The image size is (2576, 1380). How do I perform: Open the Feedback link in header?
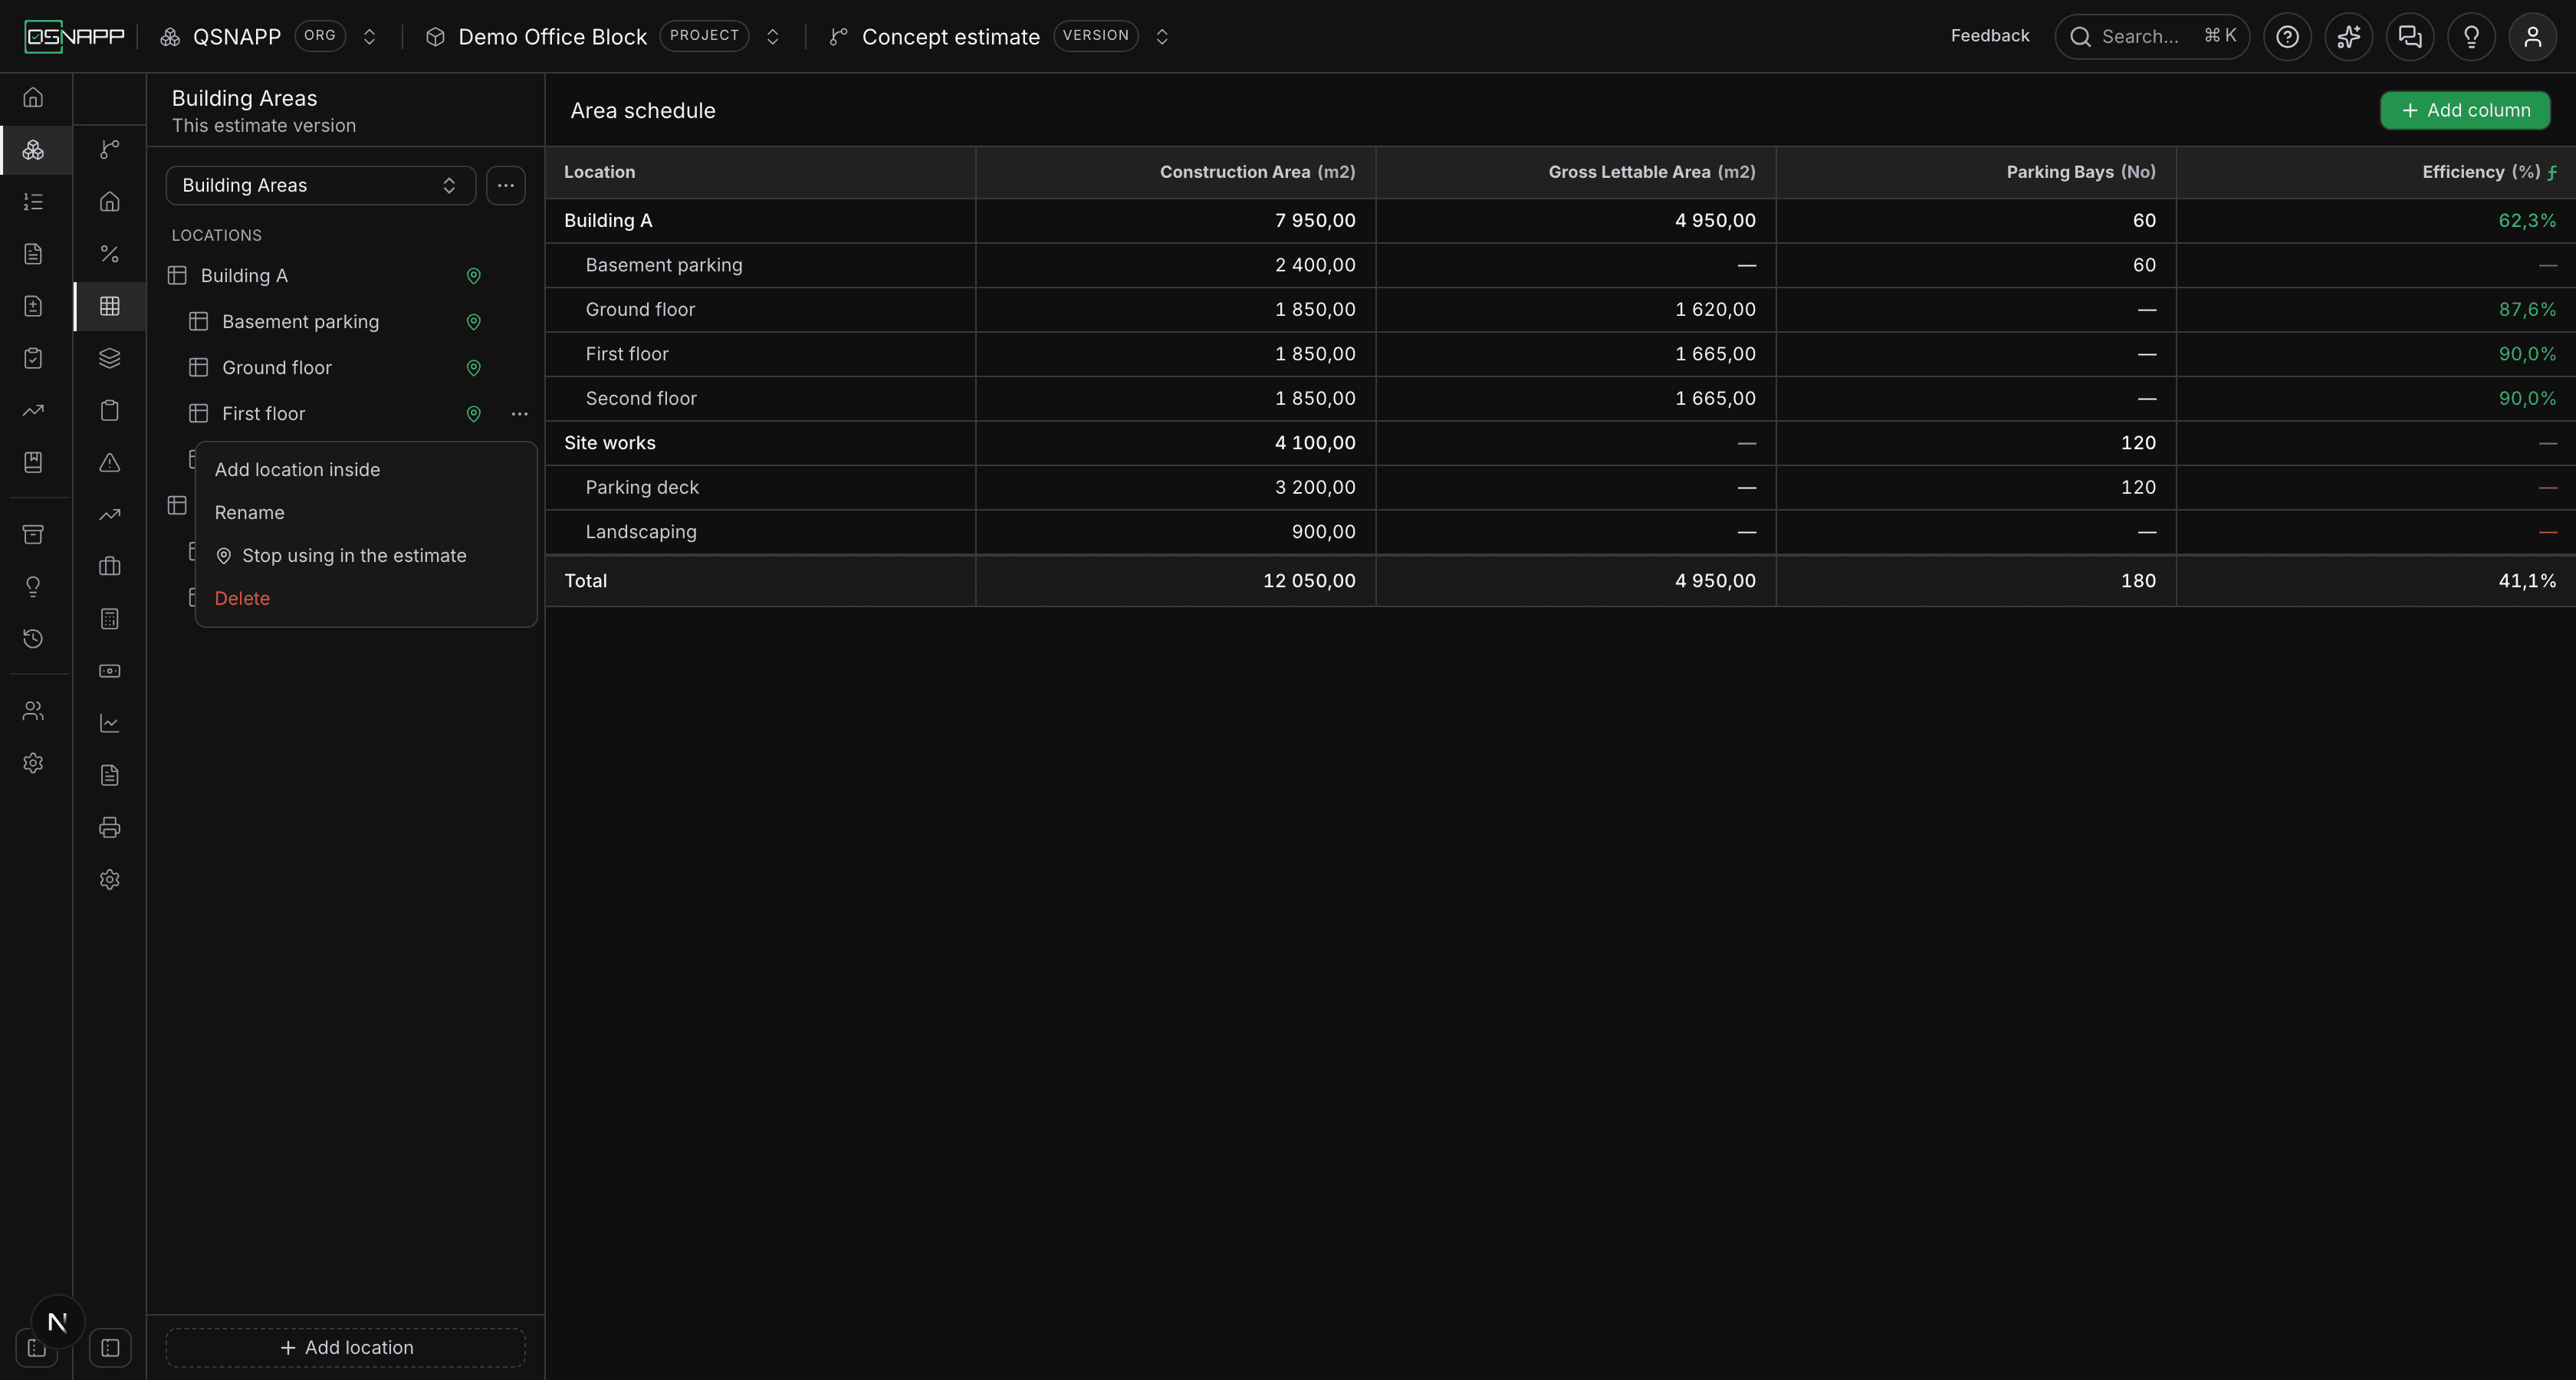(x=1990, y=36)
